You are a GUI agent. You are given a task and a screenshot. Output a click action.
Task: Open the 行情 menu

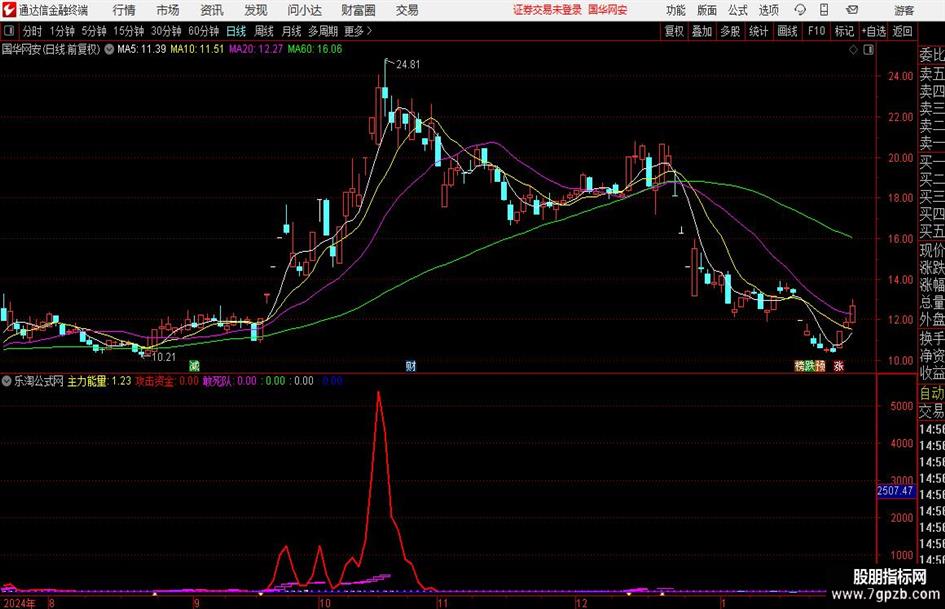(x=124, y=10)
